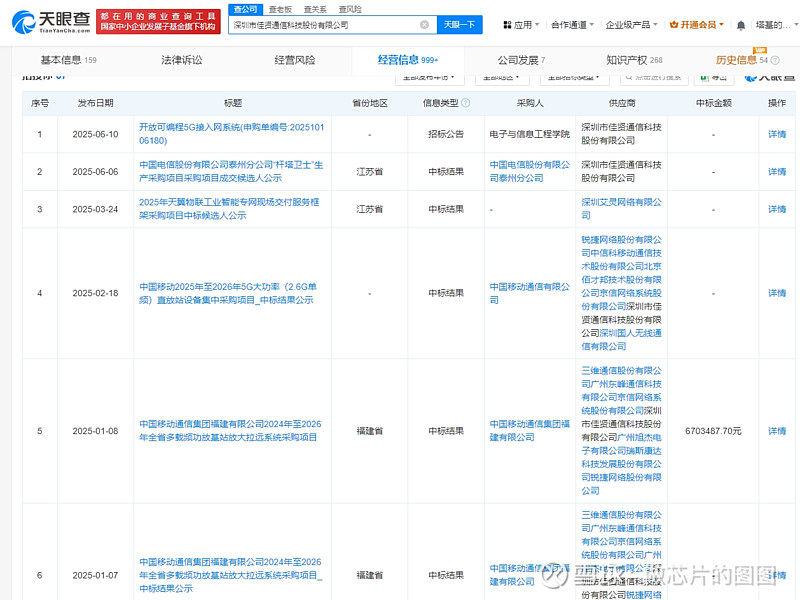The width and height of the screenshot is (800, 600).
Task: Open the 法律诉讼 tab
Action: click(182, 60)
